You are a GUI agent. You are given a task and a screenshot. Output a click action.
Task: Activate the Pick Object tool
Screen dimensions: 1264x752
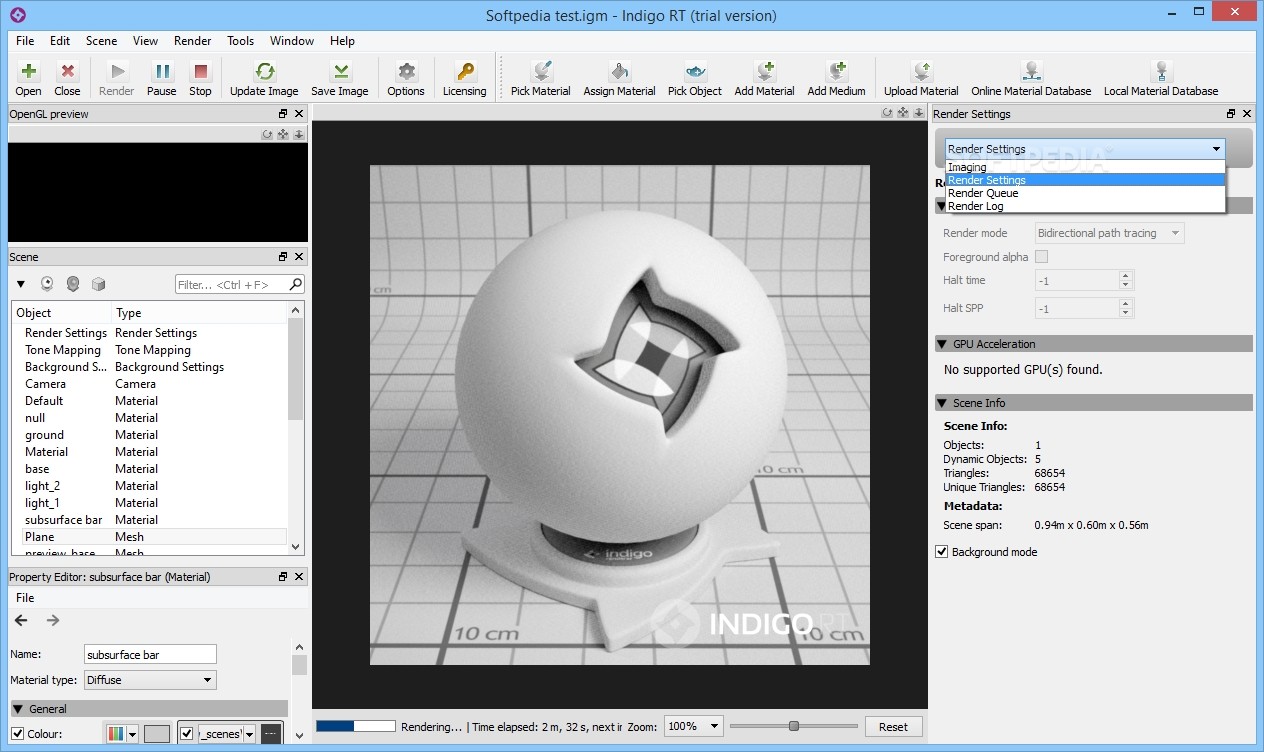pos(695,72)
